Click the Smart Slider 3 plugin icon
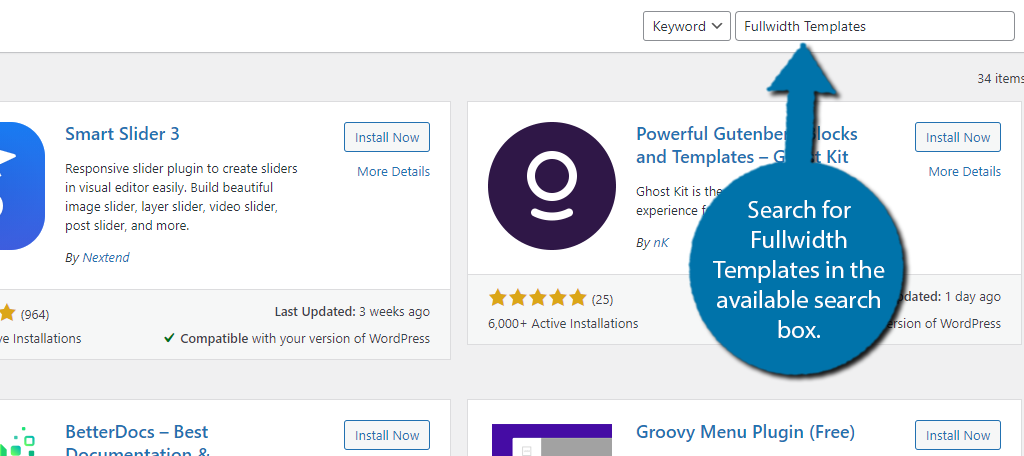Image resolution: width=1024 pixels, height=456 pixels. (22, 186)
